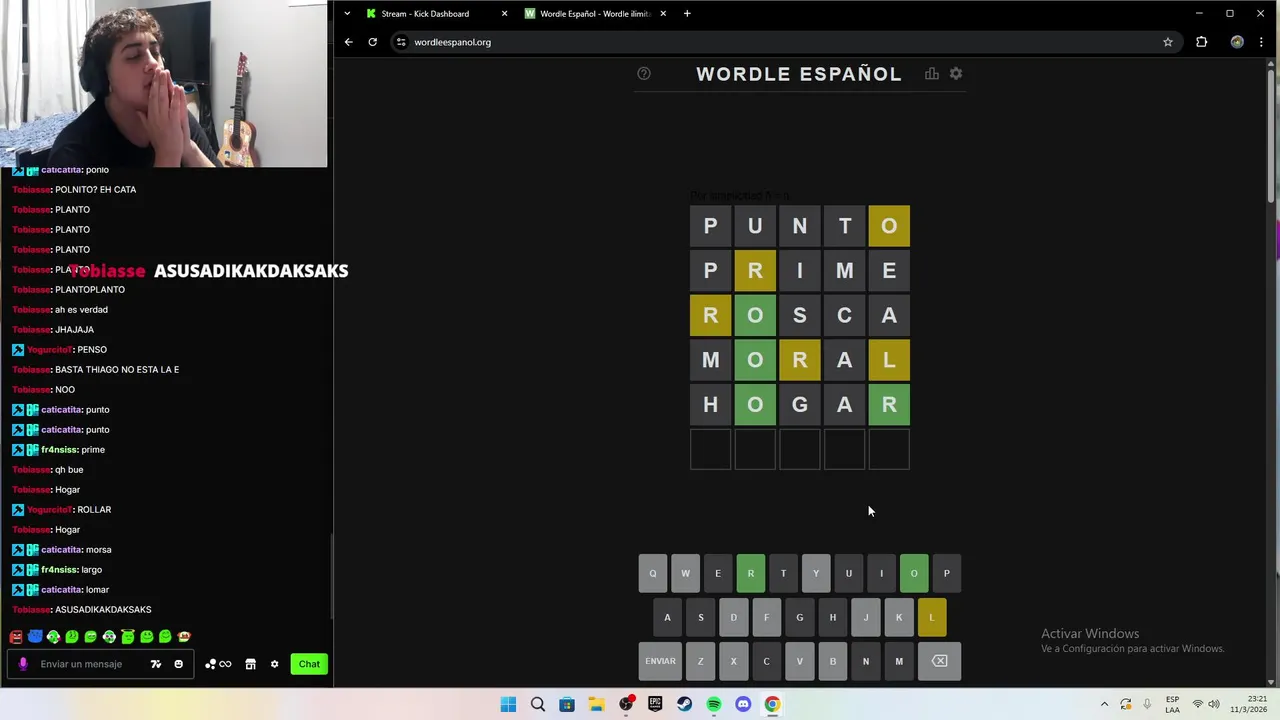Open the Wordle help question-mark icon
This screenshot has width=1280, height=720.
click(644, 74)
